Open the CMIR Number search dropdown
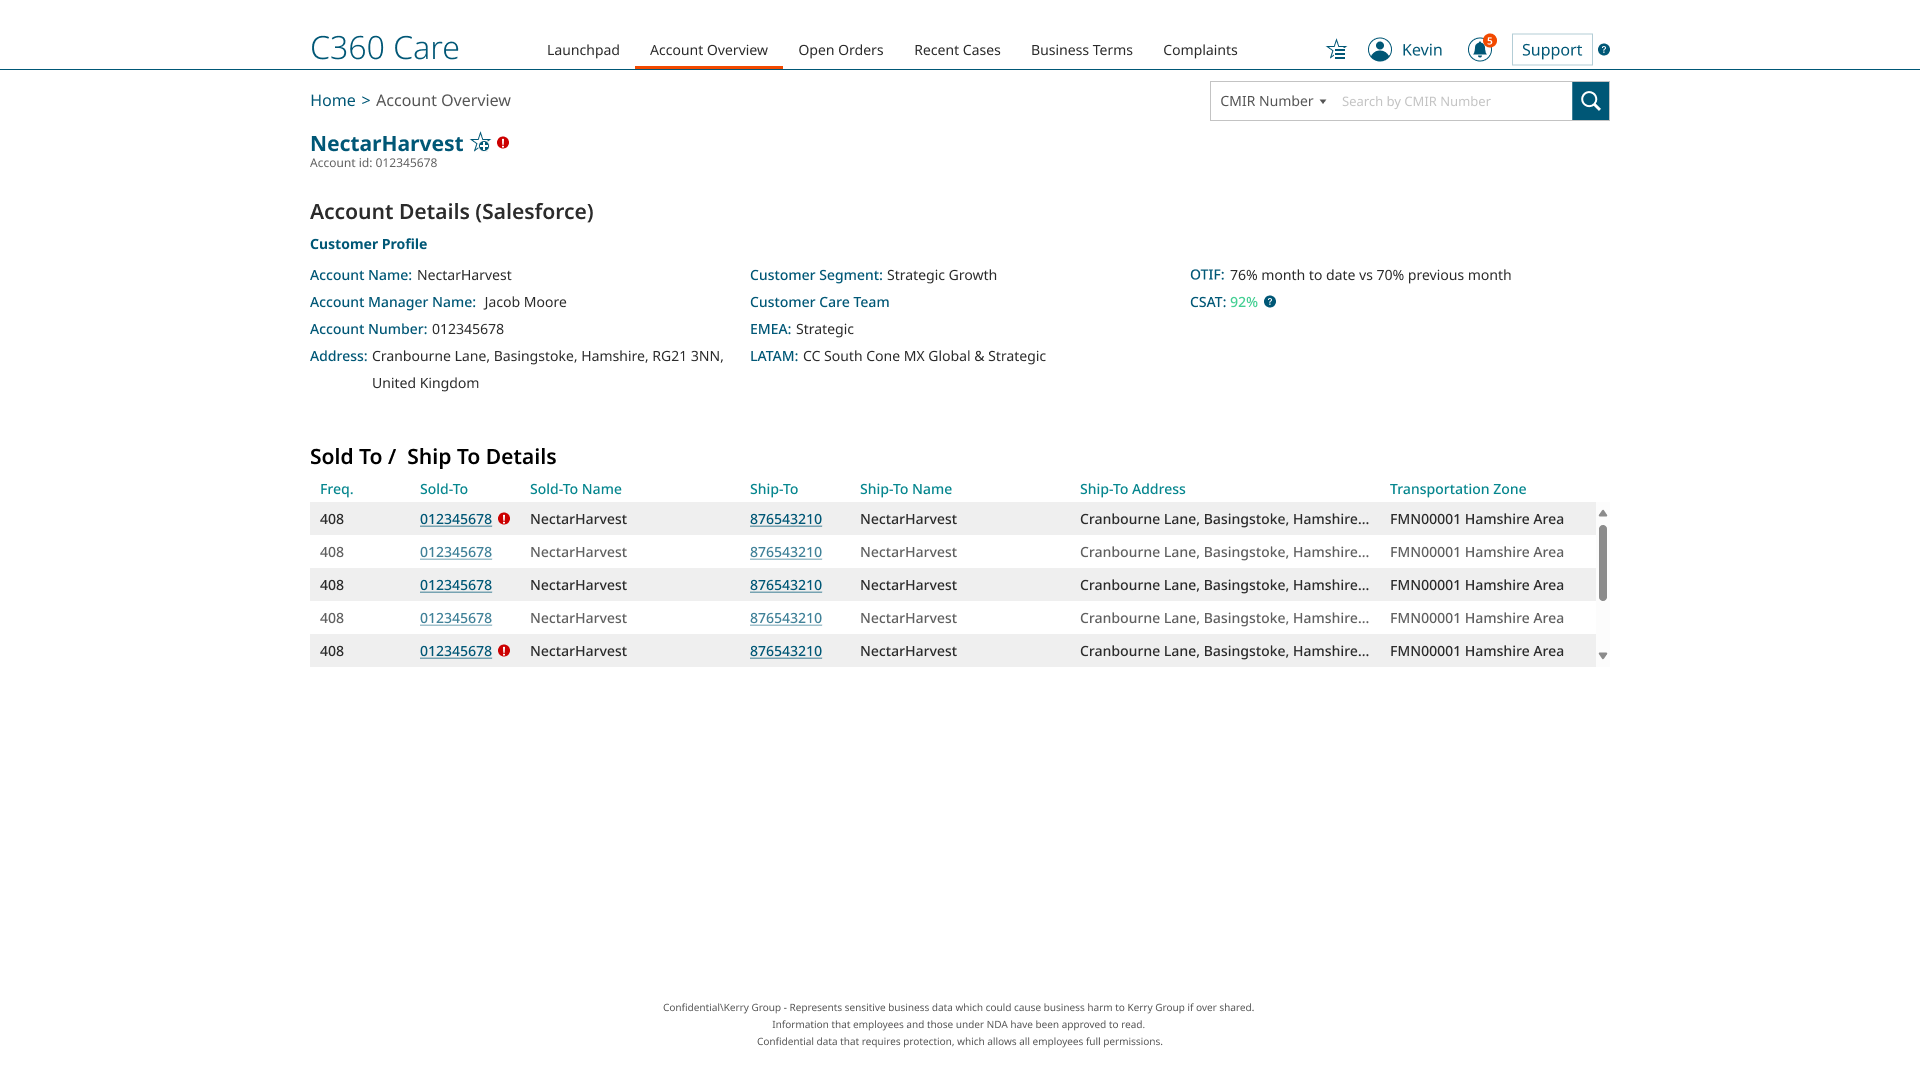Viewport: 1920px width, 1080px height. 1271,100
